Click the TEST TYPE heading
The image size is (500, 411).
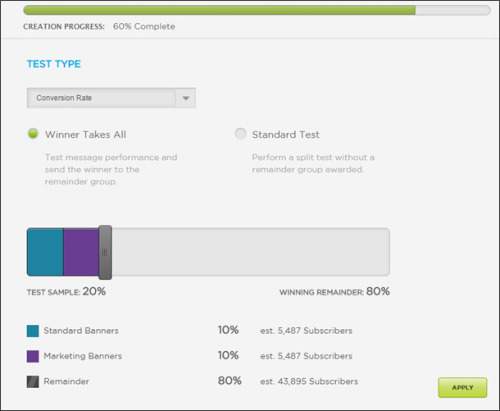[54, 64]
